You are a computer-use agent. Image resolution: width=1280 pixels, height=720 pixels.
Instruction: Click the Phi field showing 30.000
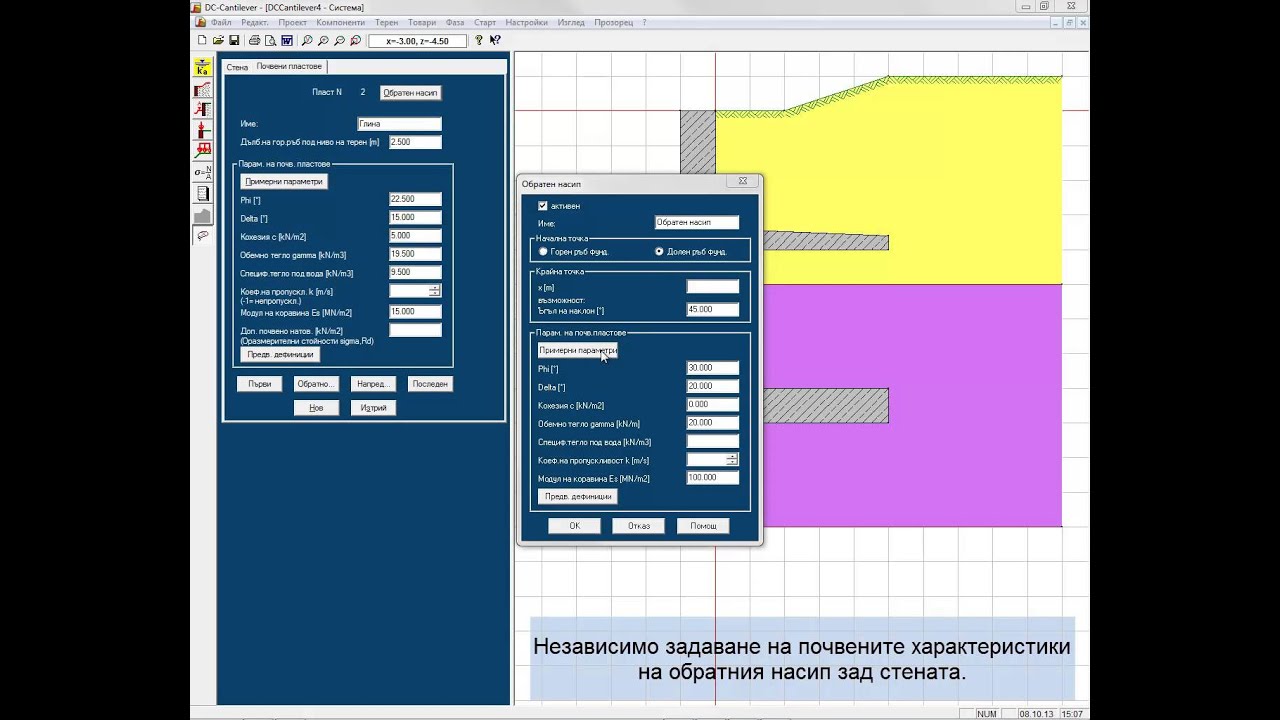click(x=713, y=368)
